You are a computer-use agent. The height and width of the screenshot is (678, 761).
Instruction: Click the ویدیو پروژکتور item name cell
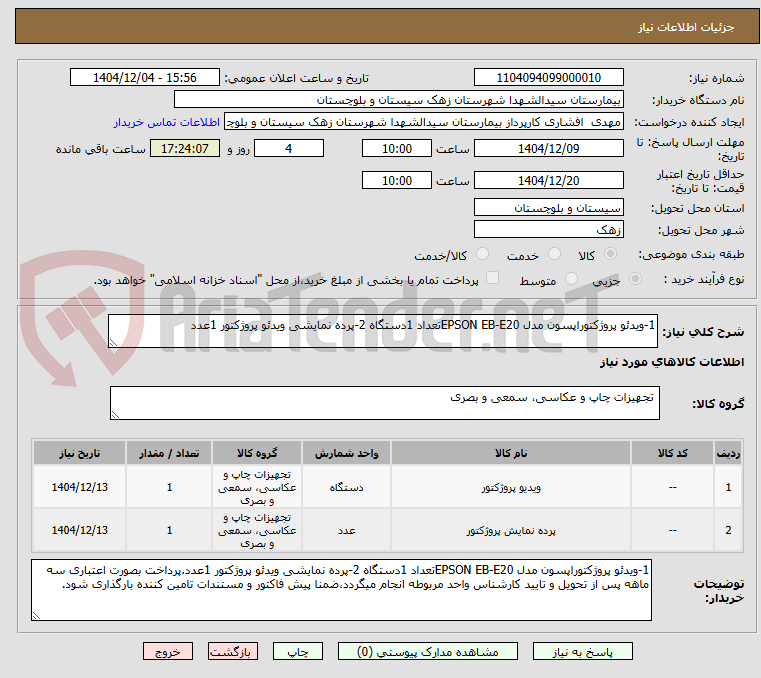click(511, 487)
